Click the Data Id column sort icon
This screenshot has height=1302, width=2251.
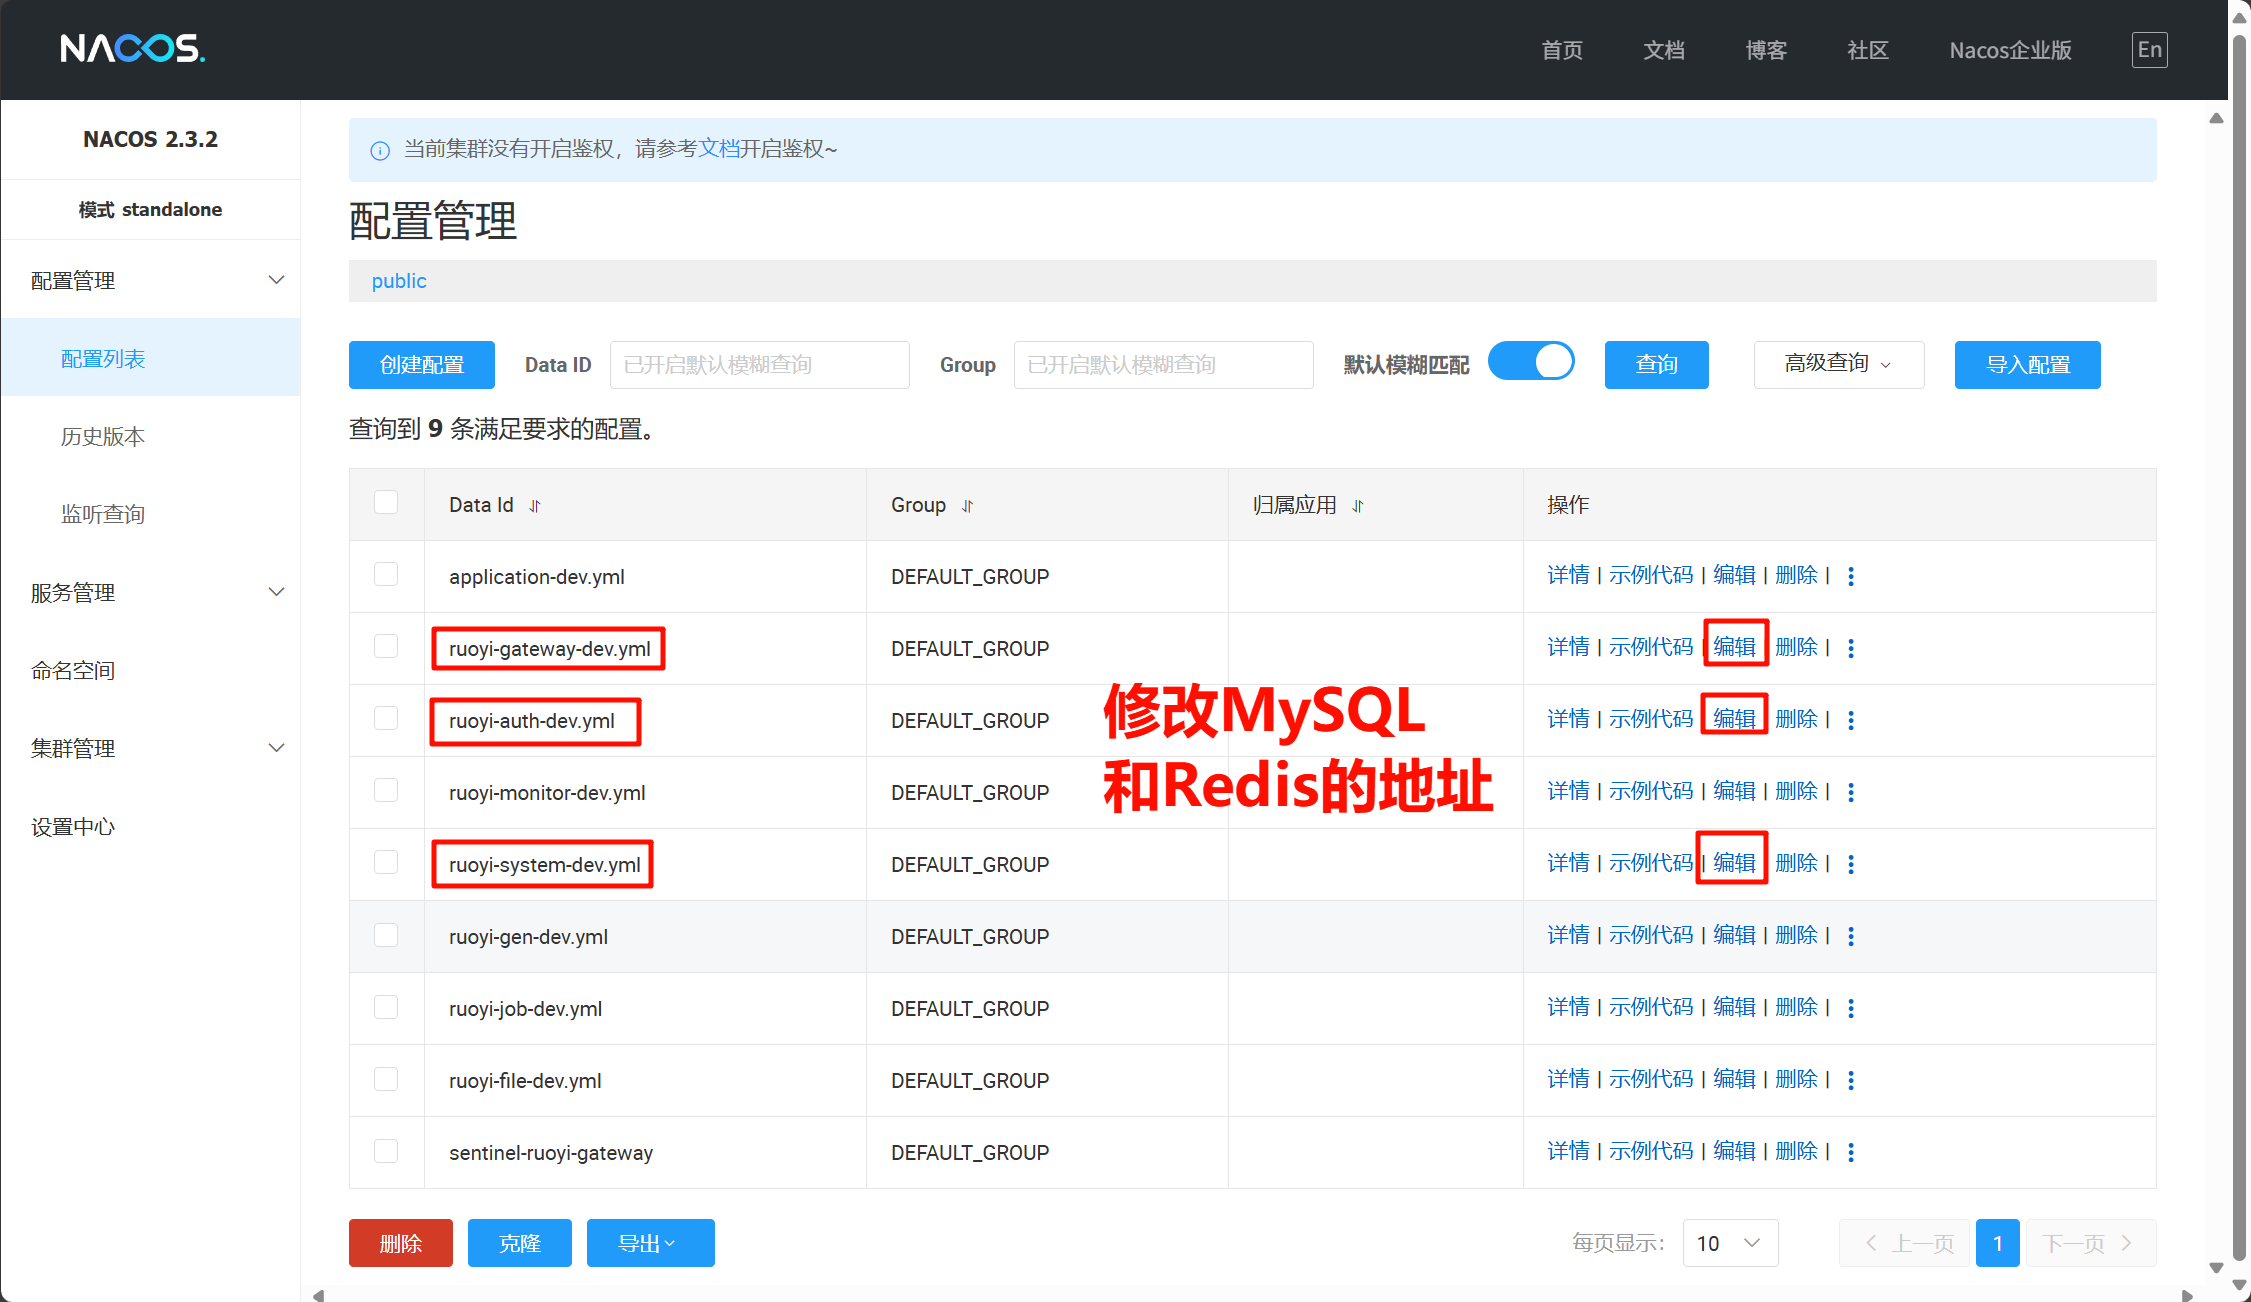click(535, 506)
